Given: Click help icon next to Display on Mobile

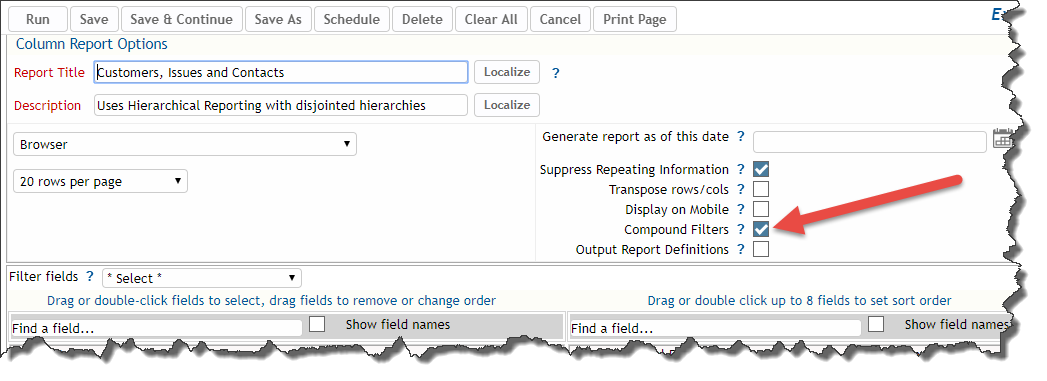Looking at the screenshot, I should (740, 210).
